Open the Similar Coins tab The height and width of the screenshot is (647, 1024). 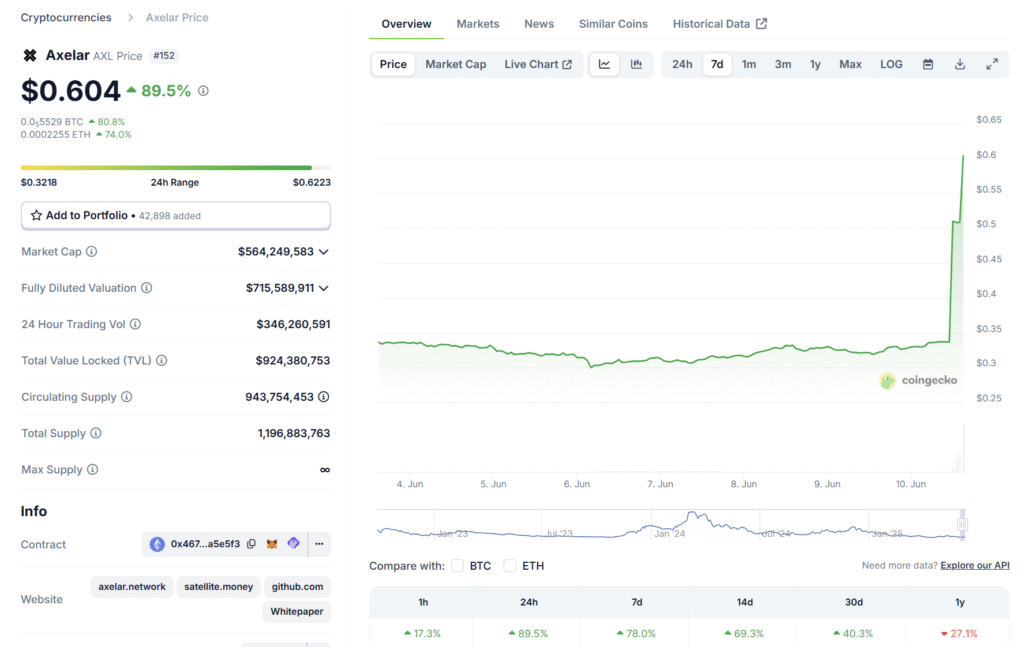pos(613,24)
